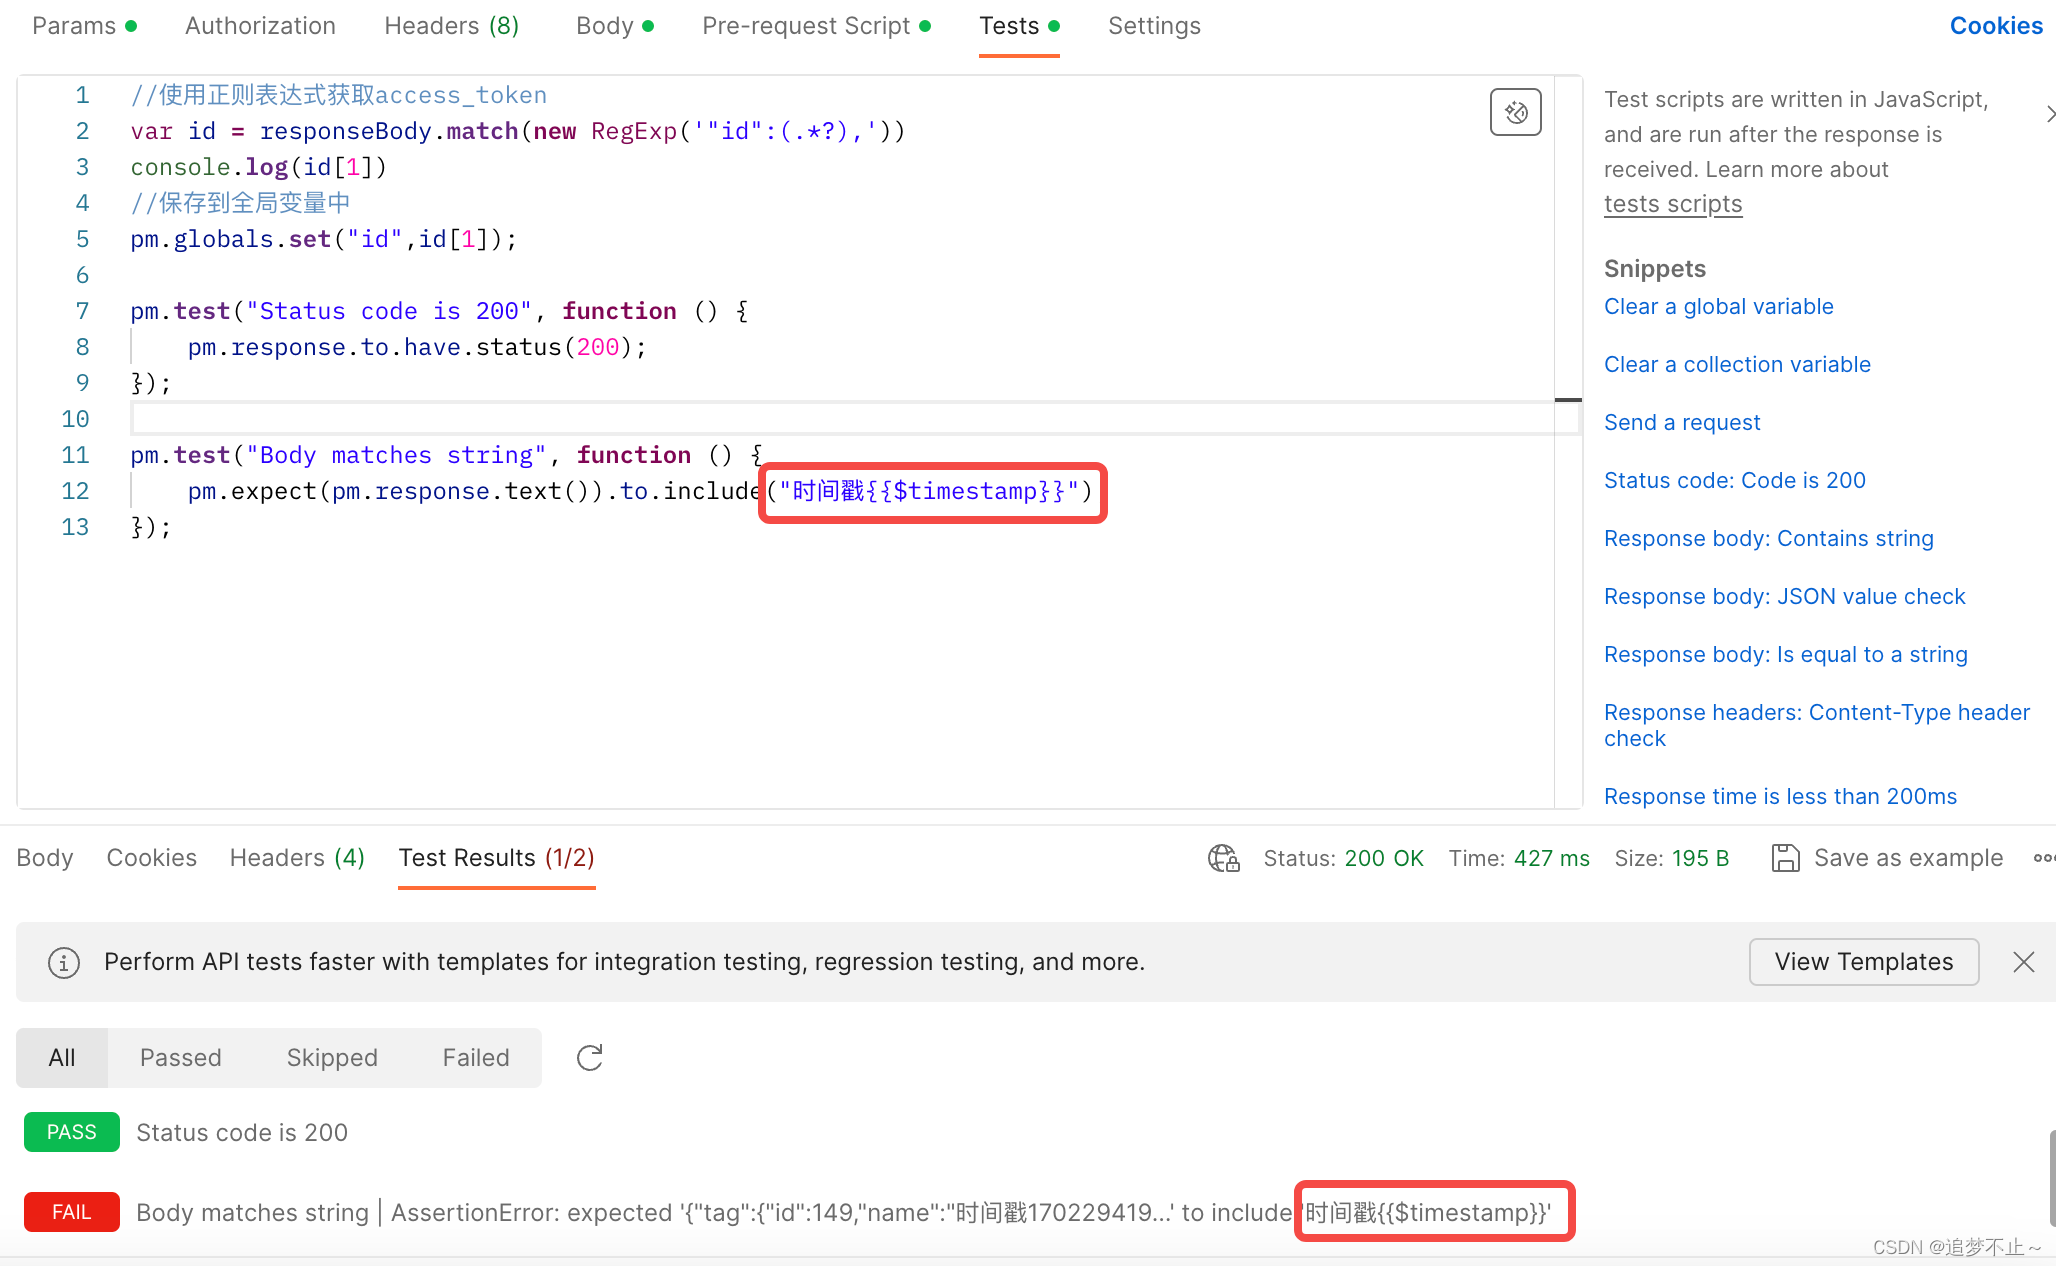
Task: Filter results by Skipped
Action: (x=332, y=1057)
